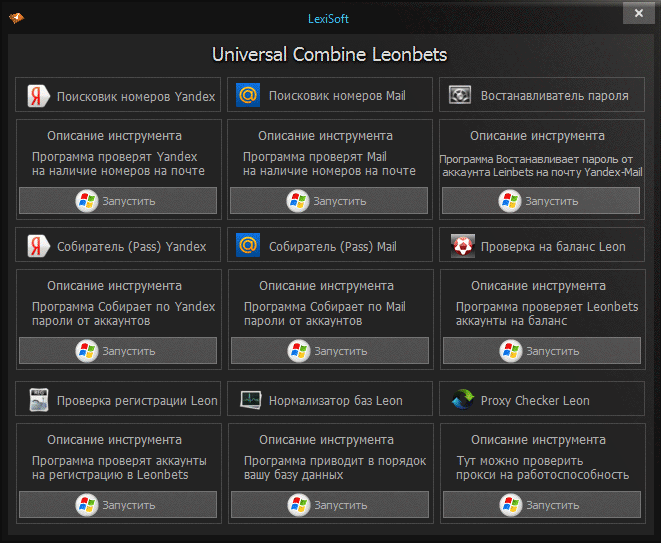Launch Проверка регистрации Leon via Запустить
The height and width of the screenshot is (543, 661).
[x=118, y=505]
